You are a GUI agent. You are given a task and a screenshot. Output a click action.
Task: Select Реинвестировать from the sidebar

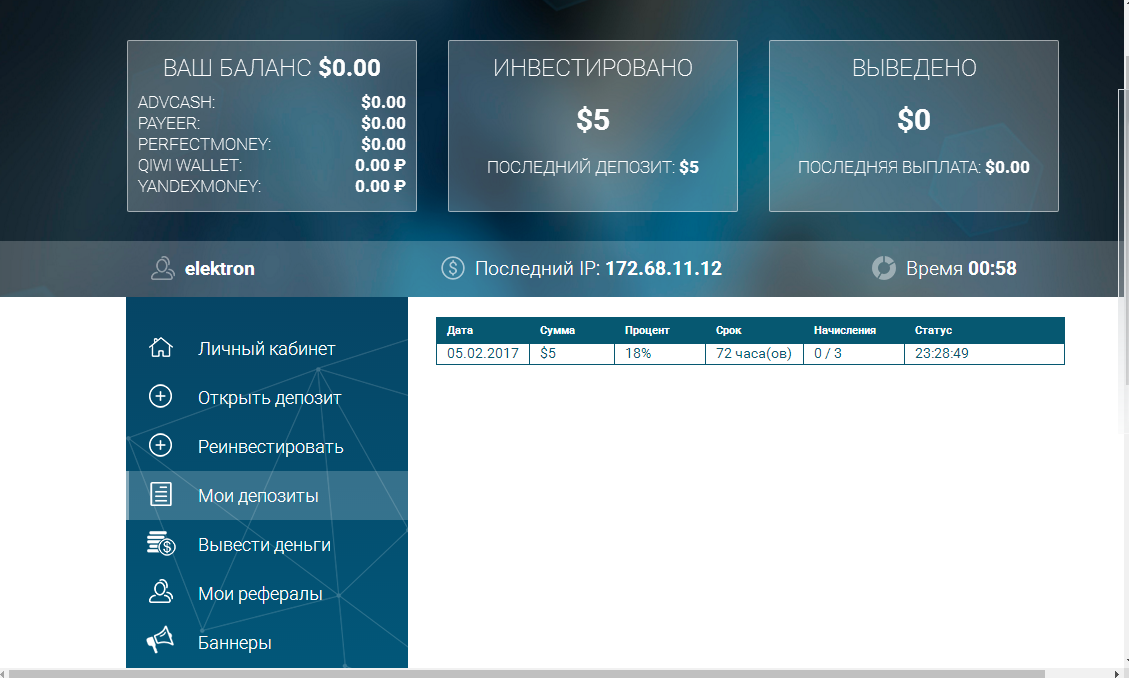270,446
